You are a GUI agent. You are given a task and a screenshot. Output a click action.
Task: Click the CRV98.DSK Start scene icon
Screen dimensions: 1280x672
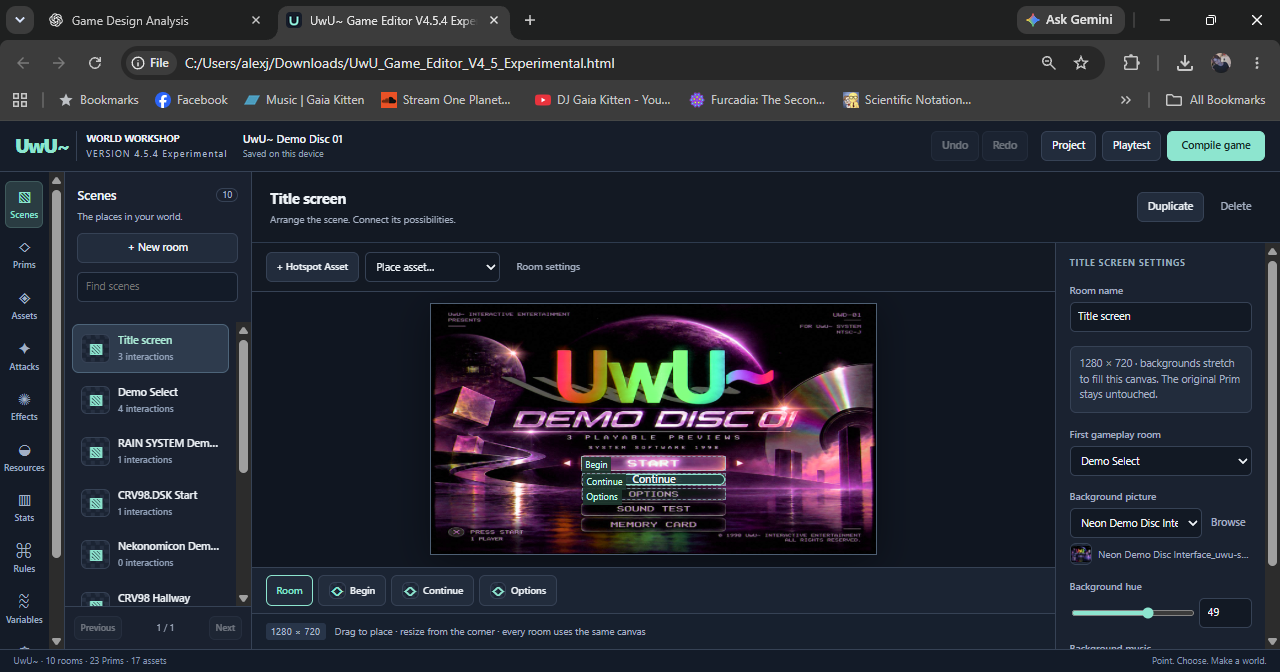point(96,503)
